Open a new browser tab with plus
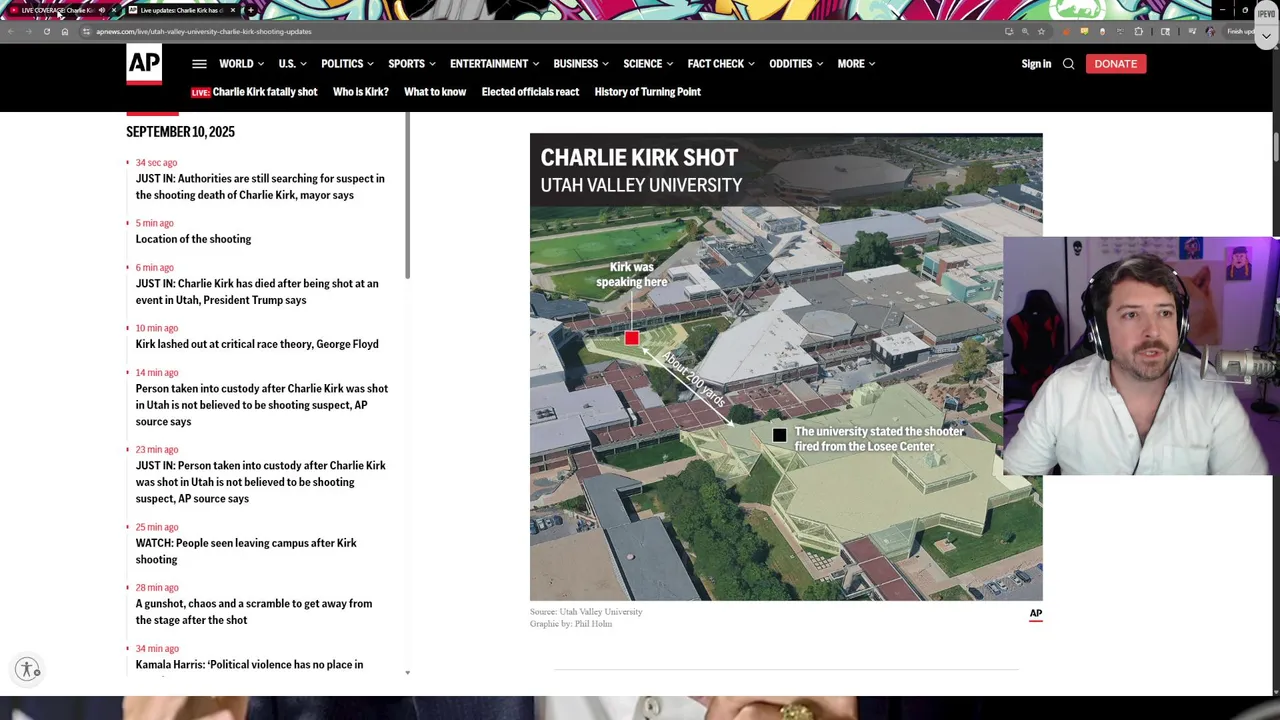Viewport: 1280px width, 720px height. point(251,10)
